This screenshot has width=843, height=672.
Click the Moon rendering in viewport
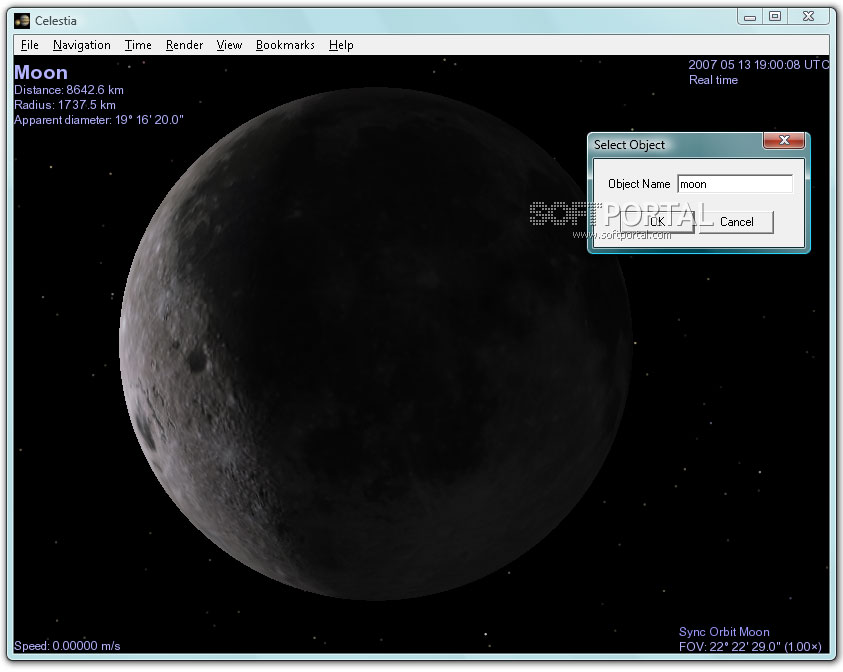(x=375, y=344)
